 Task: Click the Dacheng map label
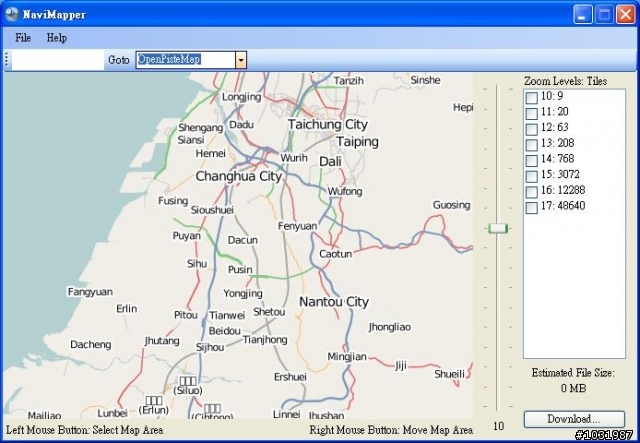pyautogui.click(x=91, y=345)
